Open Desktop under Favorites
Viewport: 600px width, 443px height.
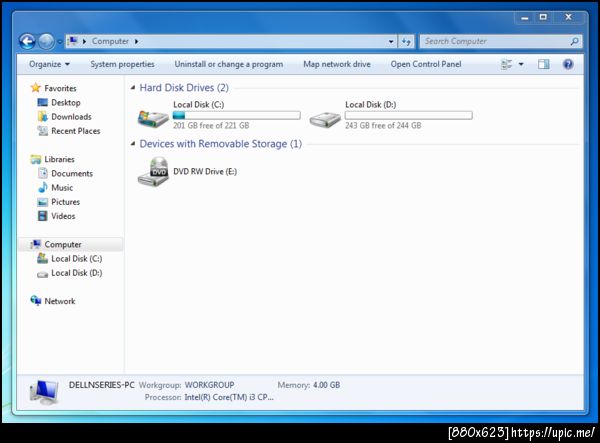click(66, 103)
